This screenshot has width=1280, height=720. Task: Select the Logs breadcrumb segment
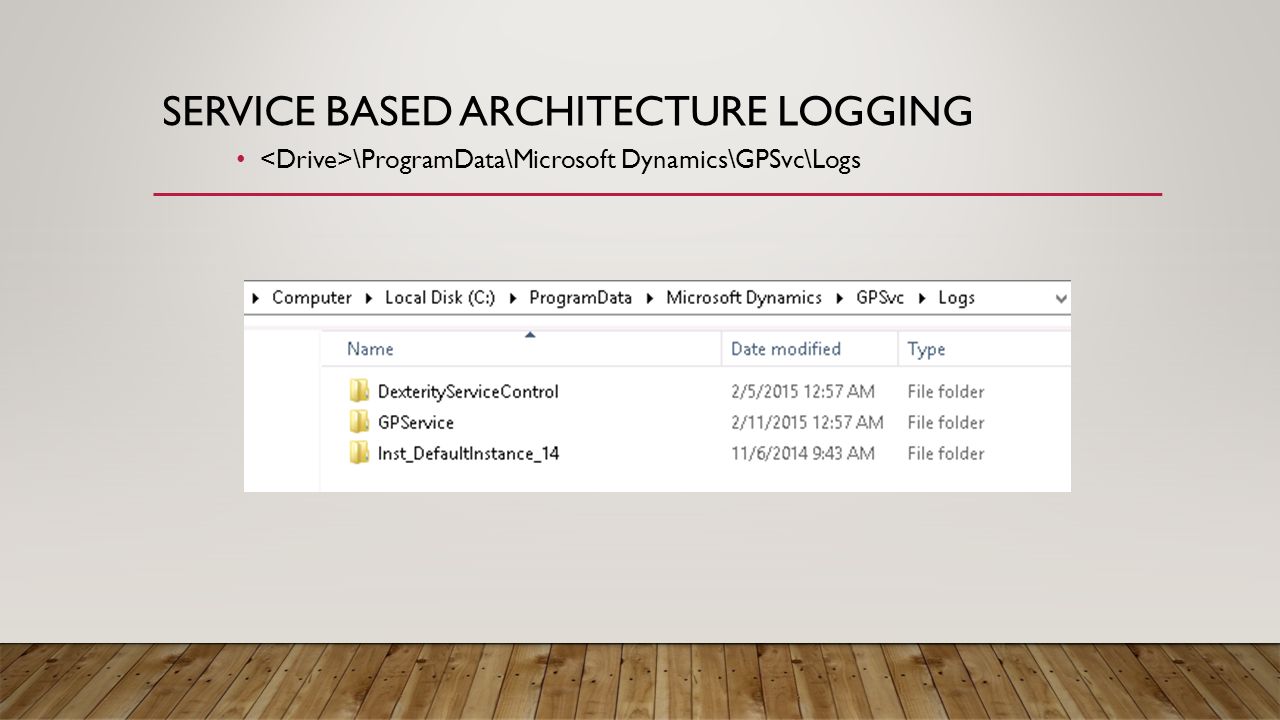pos(956,298)
